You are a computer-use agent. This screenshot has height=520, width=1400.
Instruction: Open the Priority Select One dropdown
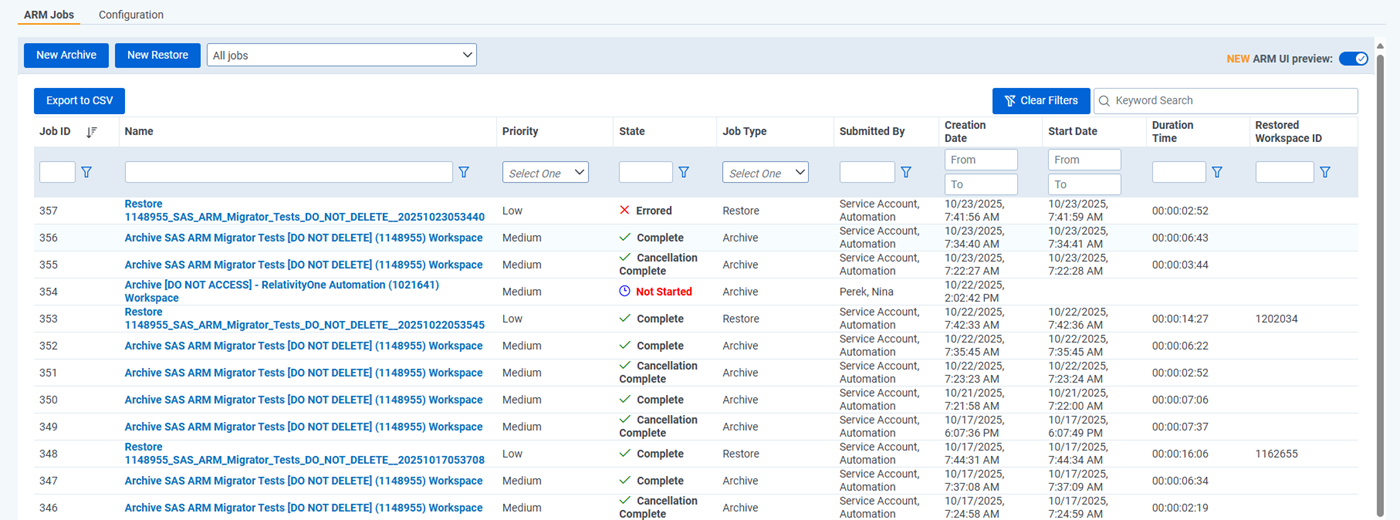(x=545, y=173)
